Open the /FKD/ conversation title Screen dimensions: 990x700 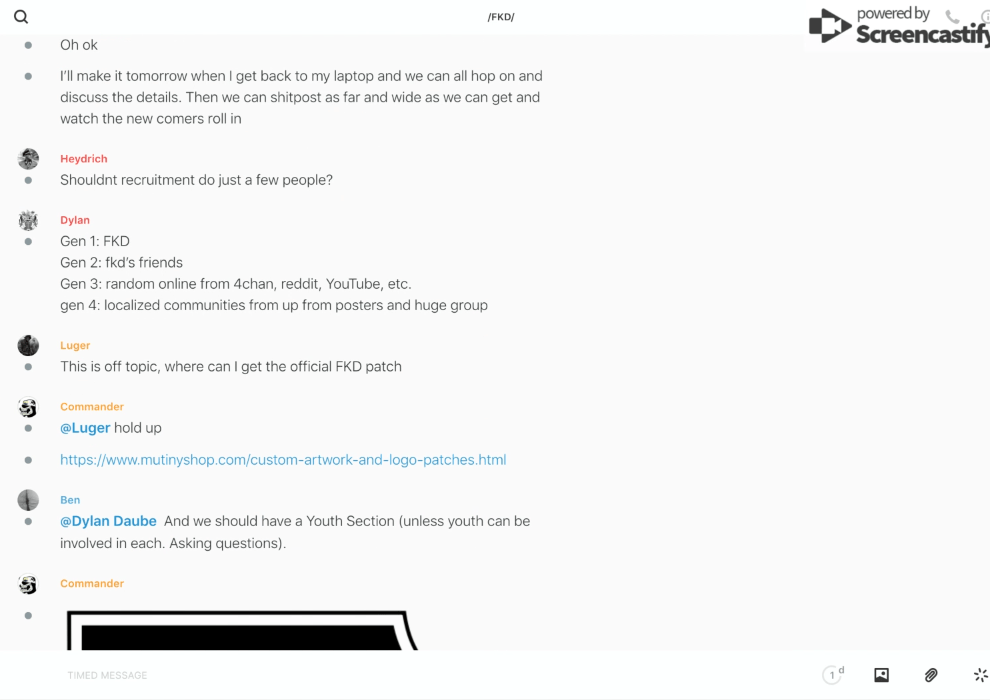coord(501,17)
